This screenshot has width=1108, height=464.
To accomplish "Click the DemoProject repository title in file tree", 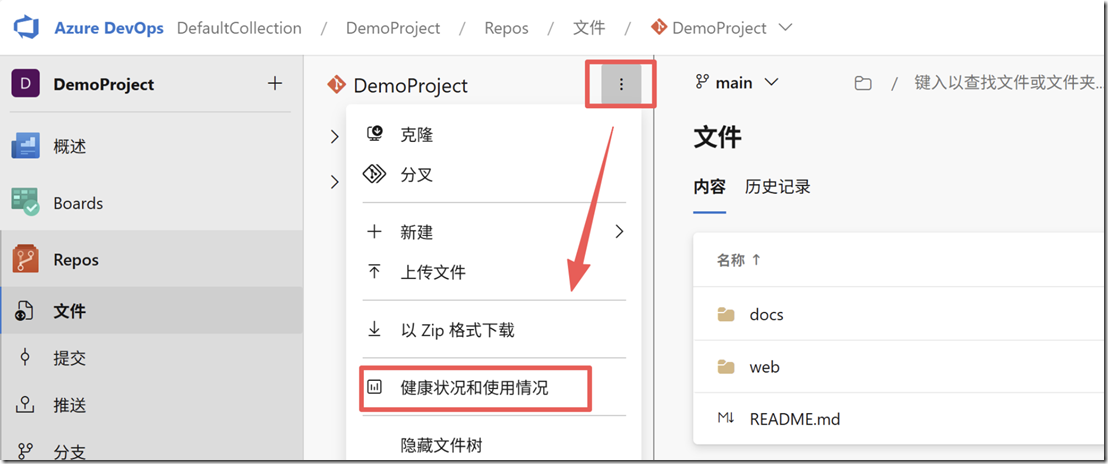I will point(411,85).
